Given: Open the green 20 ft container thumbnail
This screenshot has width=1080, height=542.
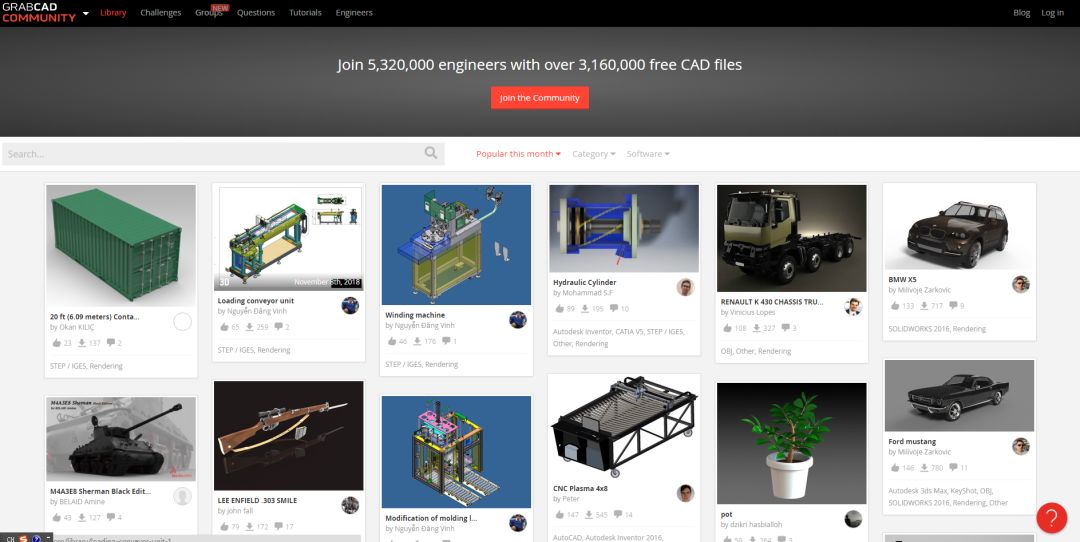Looking at the screenshot, I should point(121,244).
